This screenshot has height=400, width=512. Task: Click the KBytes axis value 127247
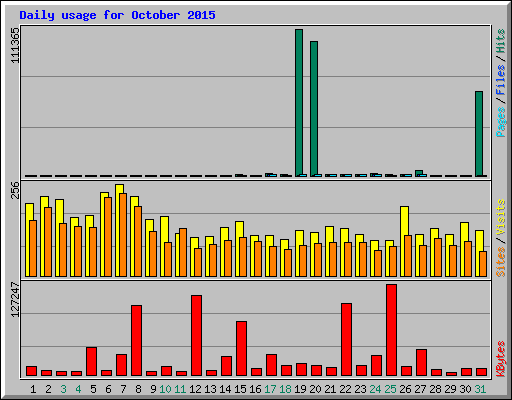[15, 299]
